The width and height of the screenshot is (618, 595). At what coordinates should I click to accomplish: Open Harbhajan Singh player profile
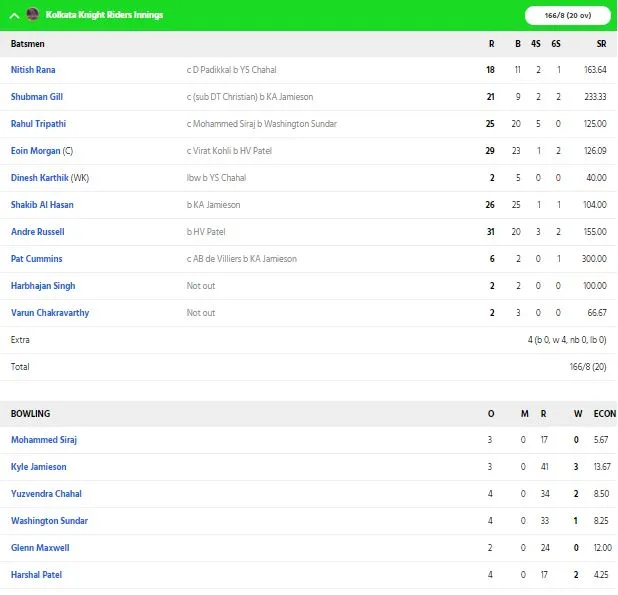tap(43, 286)
